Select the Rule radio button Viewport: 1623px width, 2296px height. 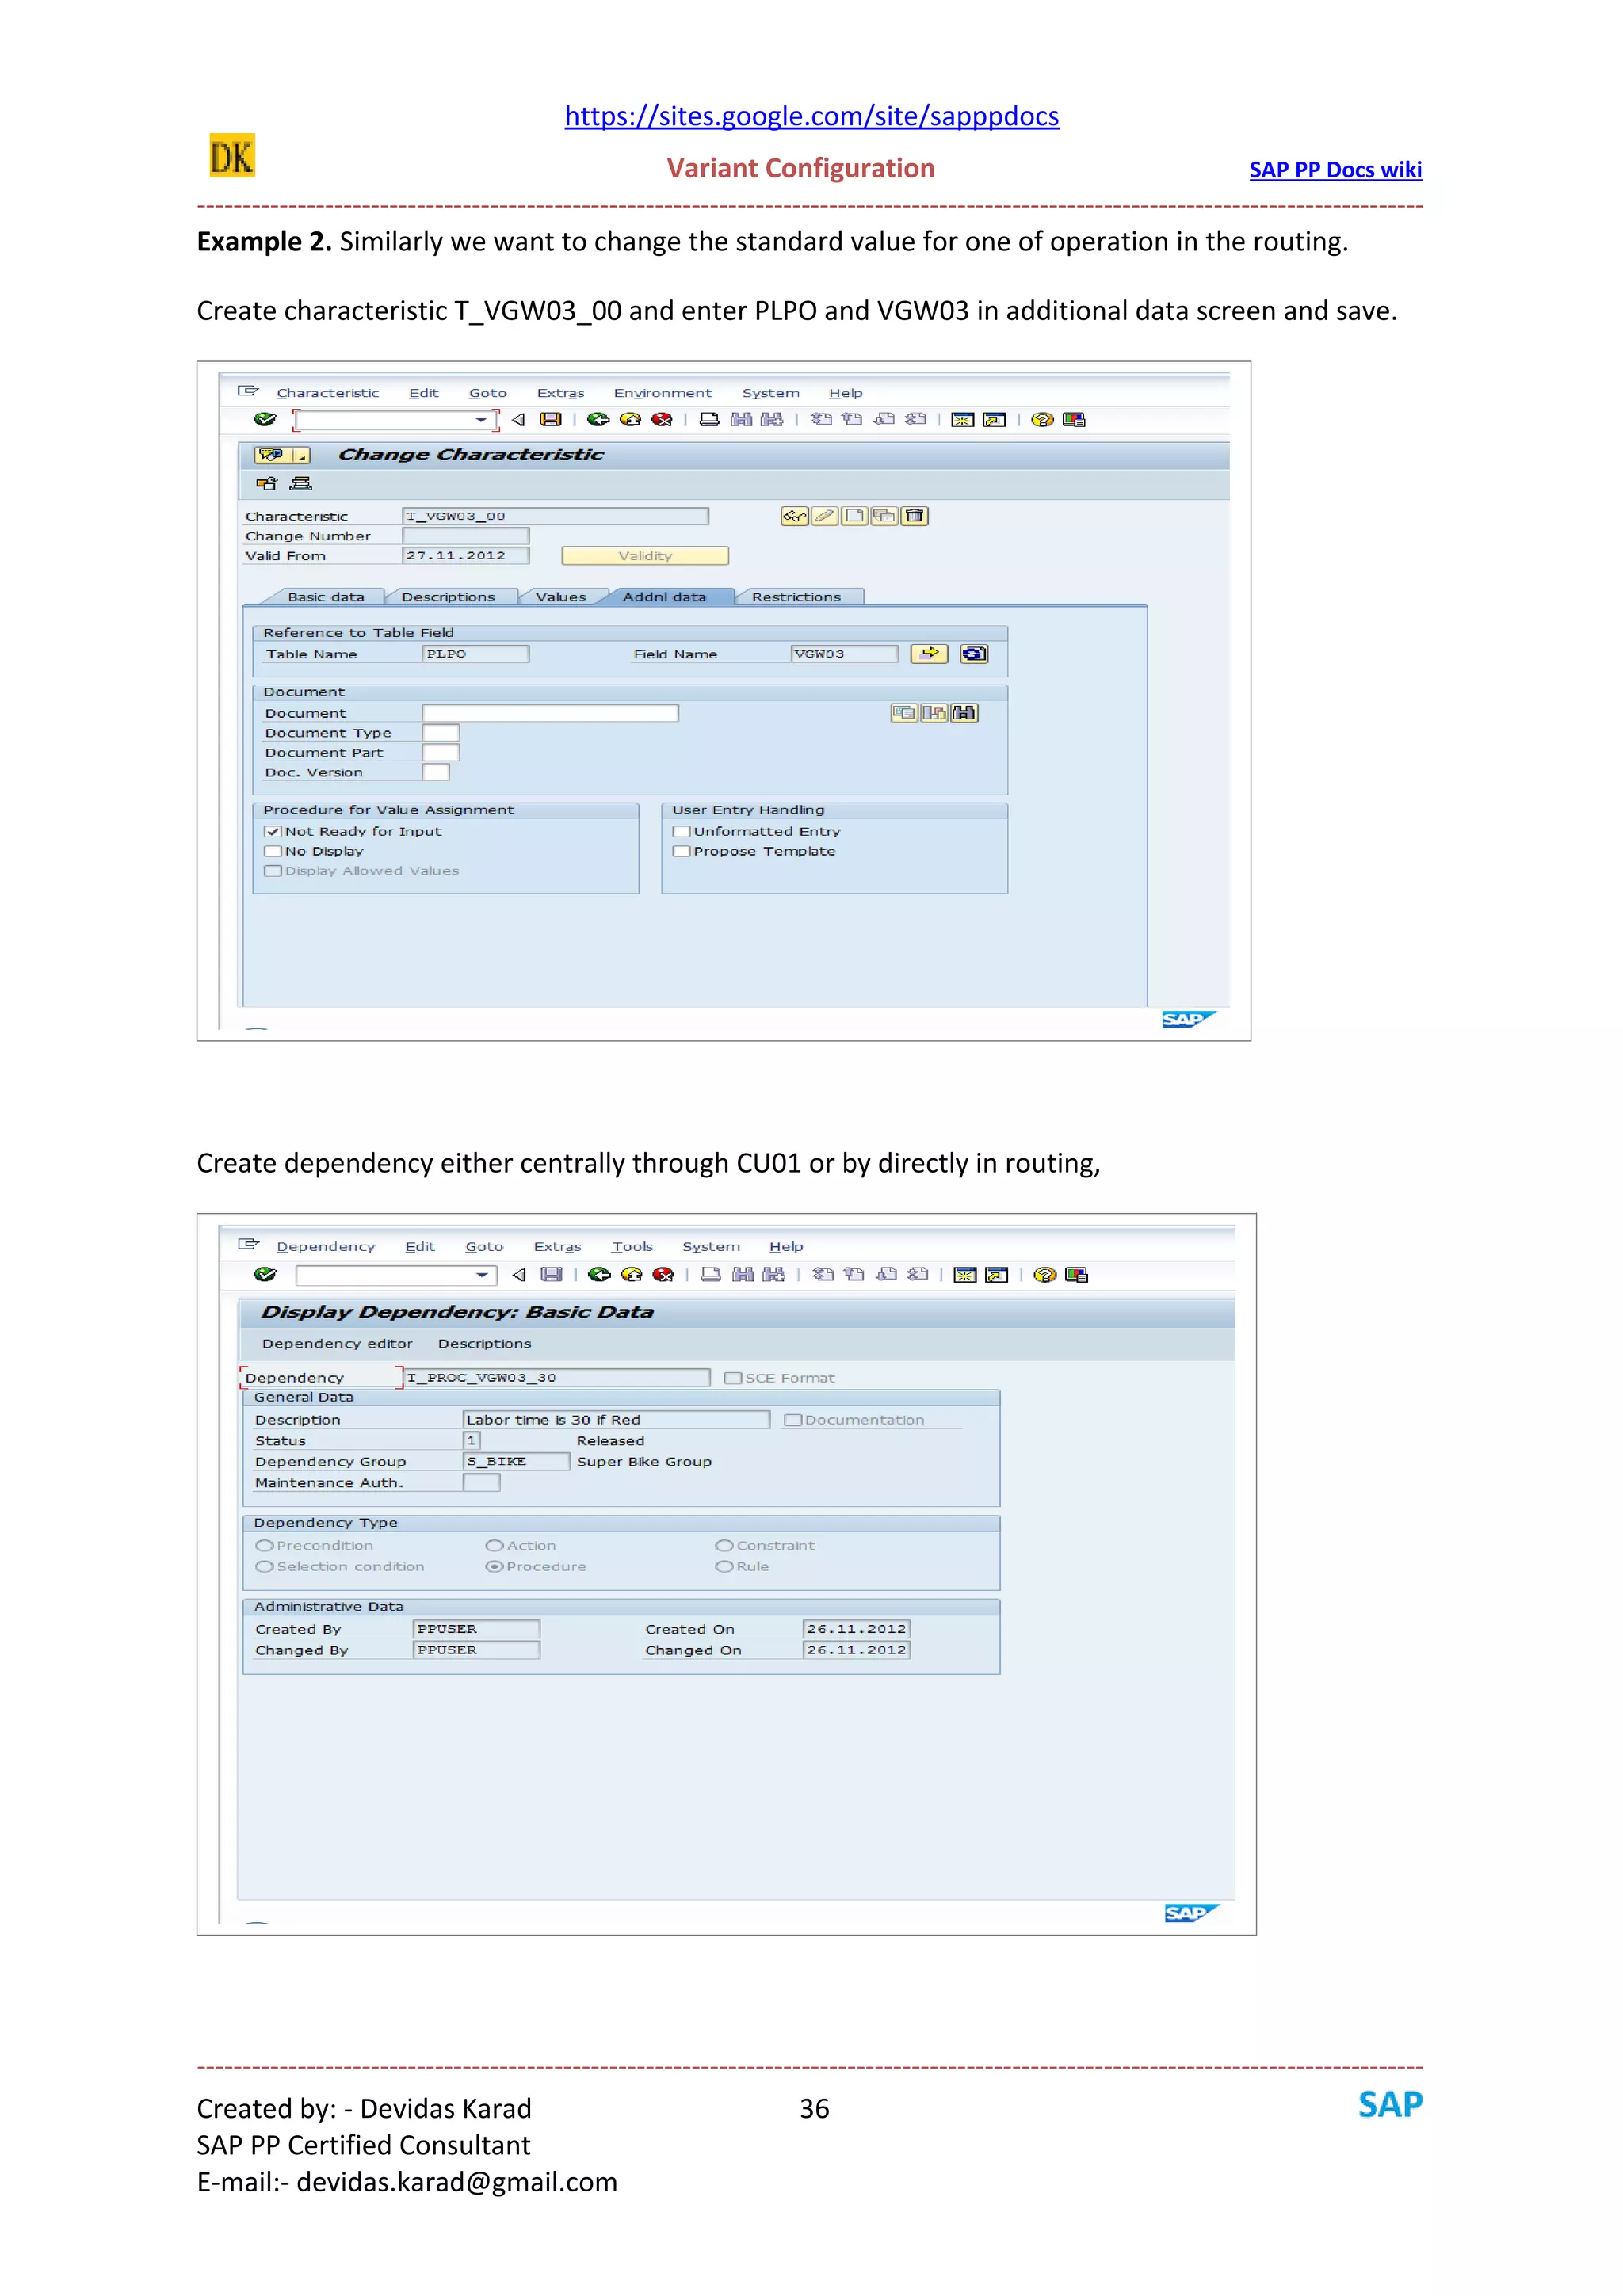pyautogui.click(x=724, y=1566)
